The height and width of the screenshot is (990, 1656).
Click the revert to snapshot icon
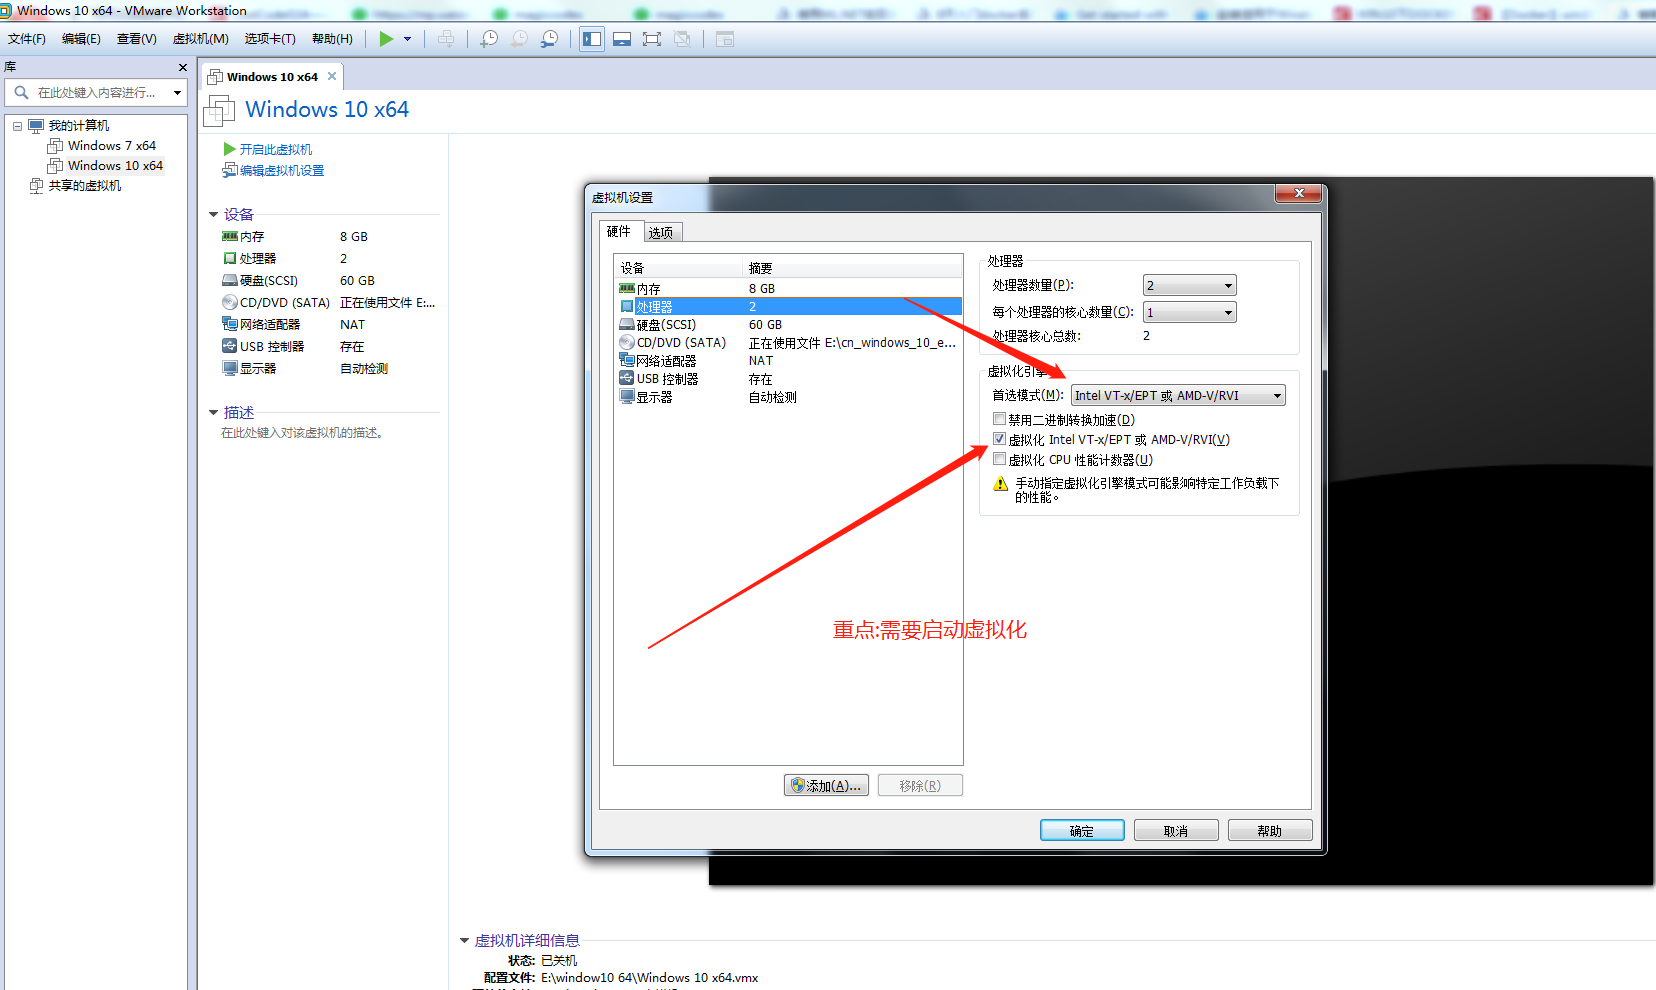pyautogui.click(x=519, y=39)
